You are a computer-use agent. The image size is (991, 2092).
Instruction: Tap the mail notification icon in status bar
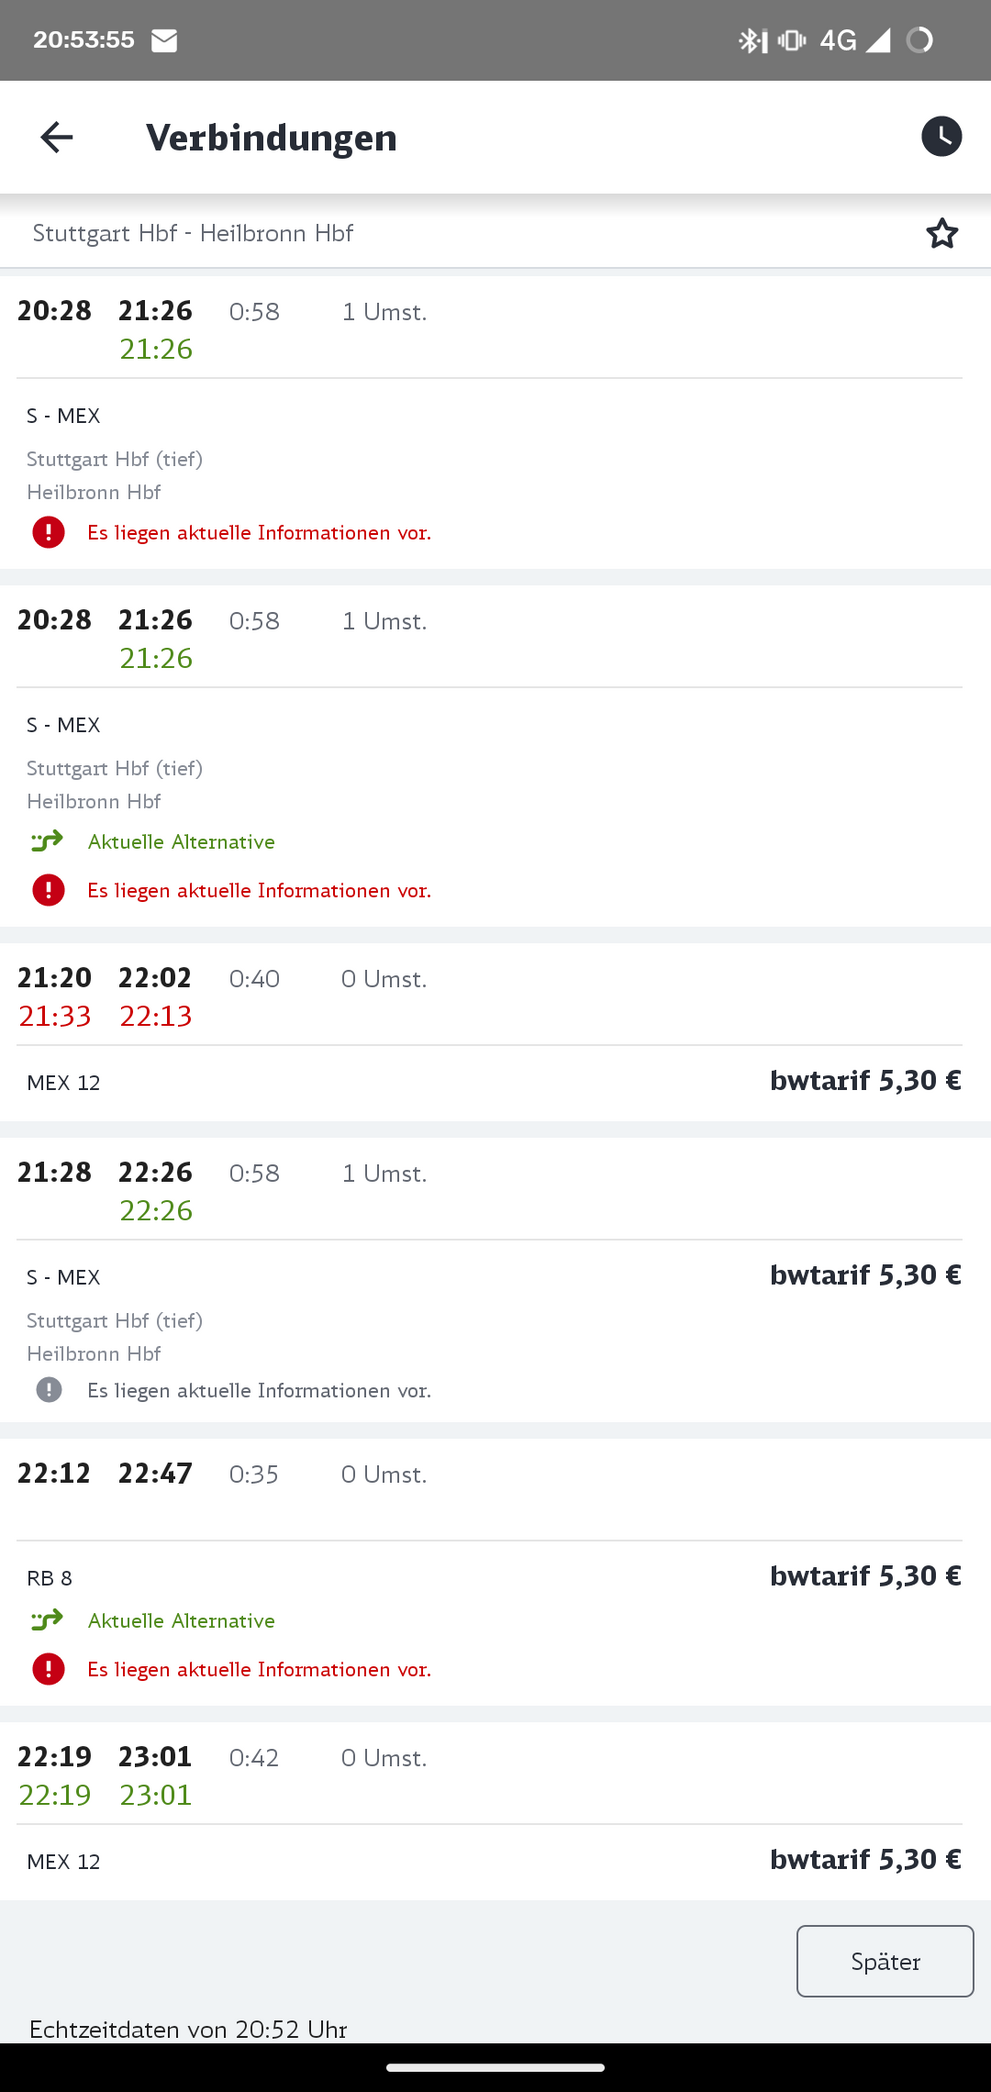pos(164,40)
